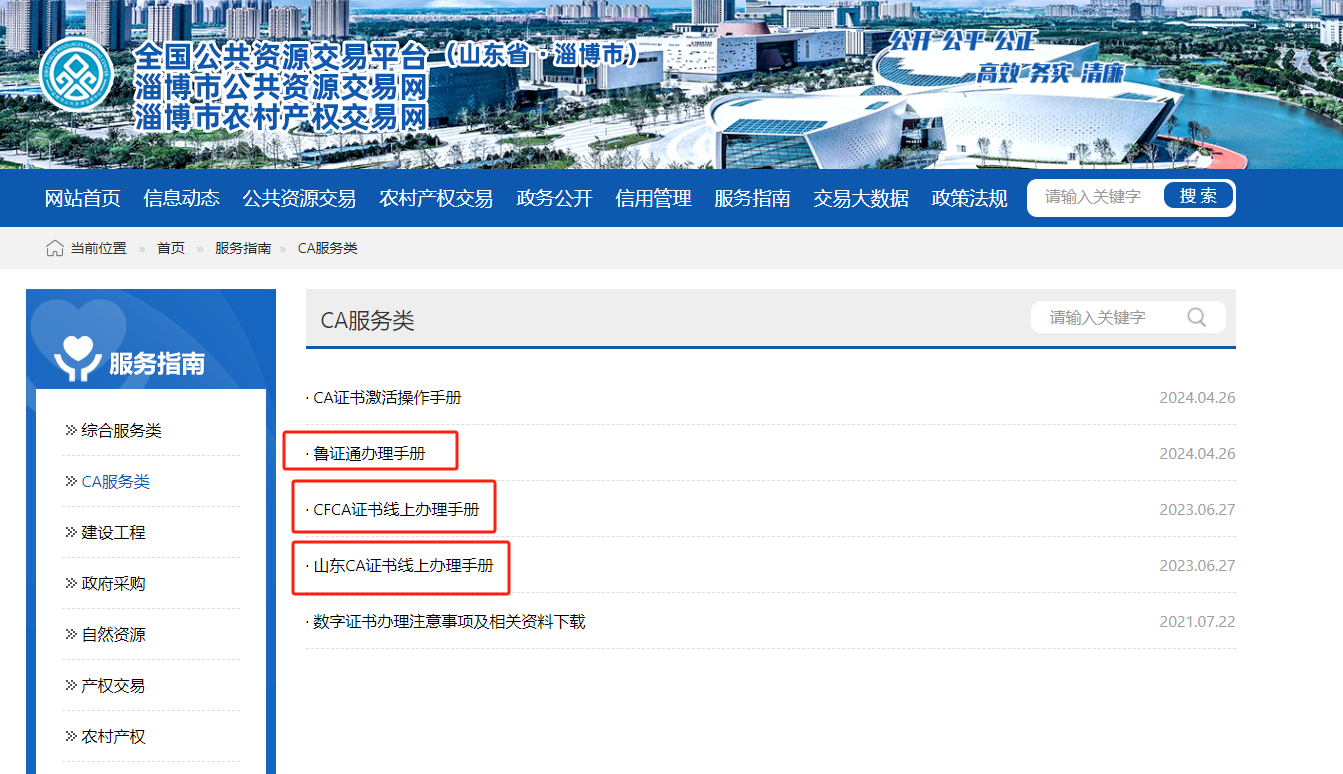Open the CFCA证书线上办理手册 link
This screenshot has height=774, width=1343.
click(x=396, y=509)
